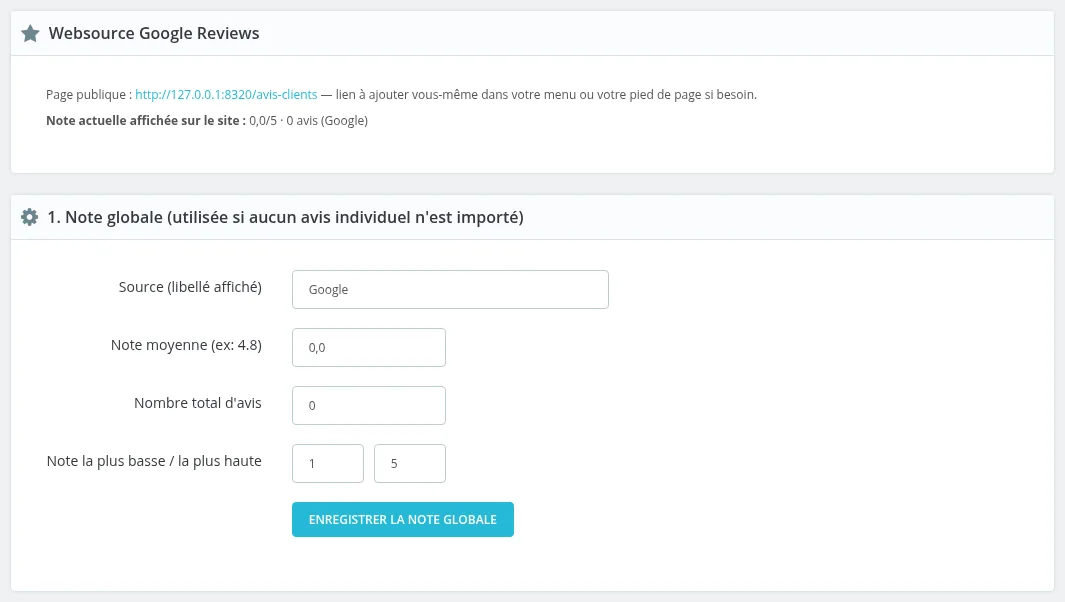Click the "Source (libellé affiché)" label
The width and height of the screenshot is (1065, 602).
(190, 287)
